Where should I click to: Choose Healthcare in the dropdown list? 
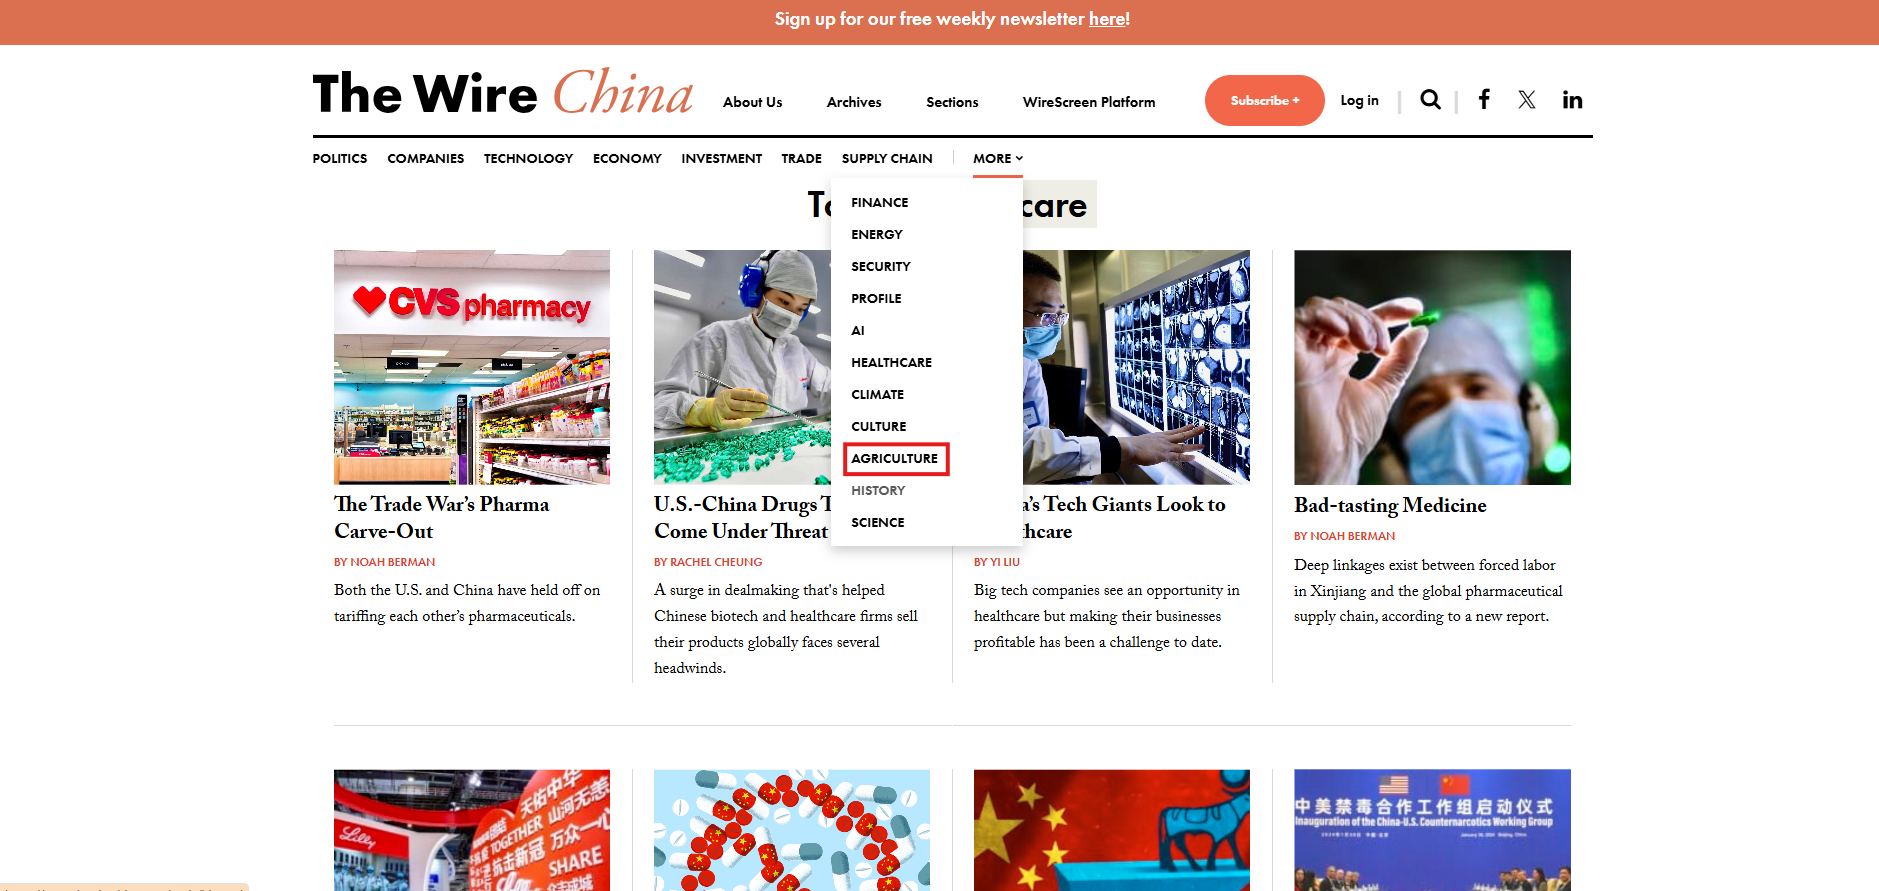[x=891, y=363]
